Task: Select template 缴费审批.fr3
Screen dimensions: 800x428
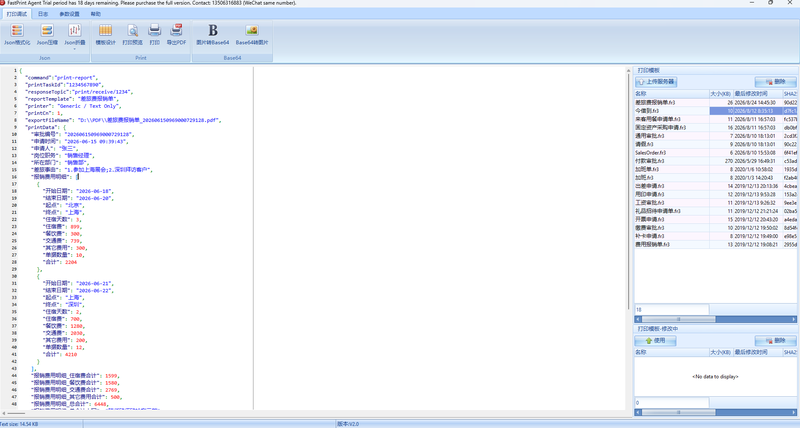Action: tap(671, 228)
